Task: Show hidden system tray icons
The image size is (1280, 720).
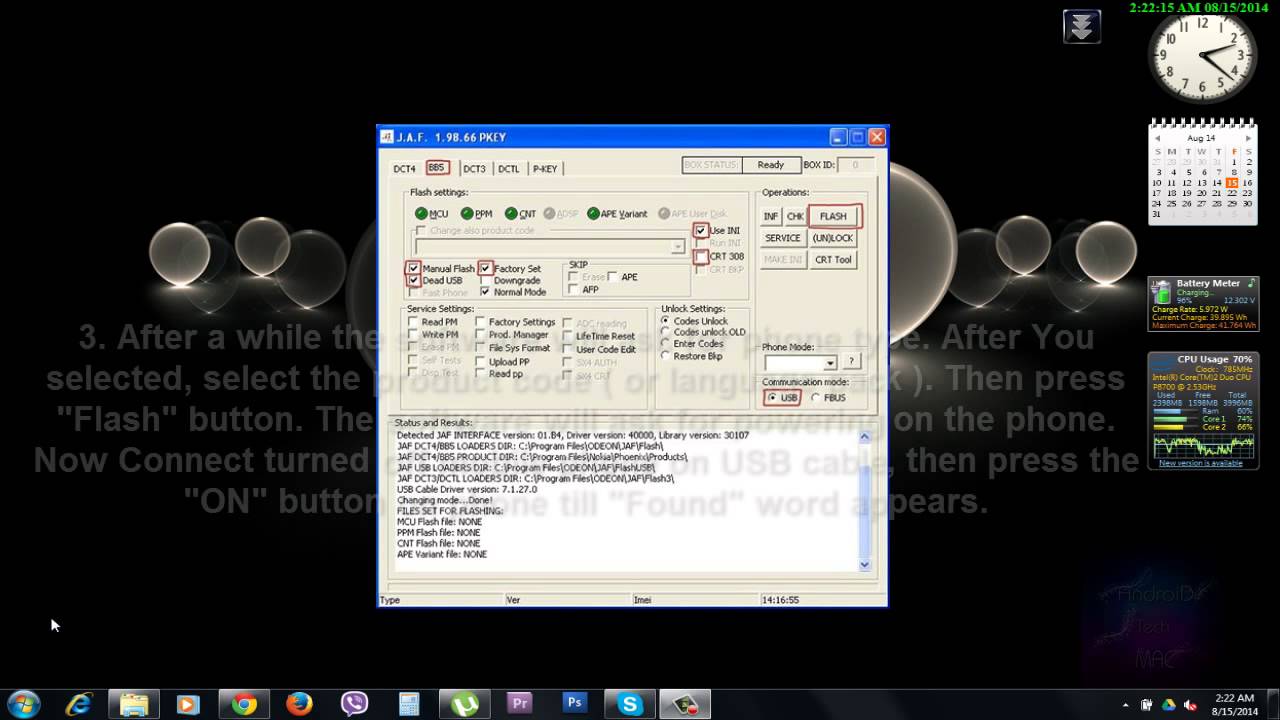Action: pyautogui.click(x=1126, y=704)
